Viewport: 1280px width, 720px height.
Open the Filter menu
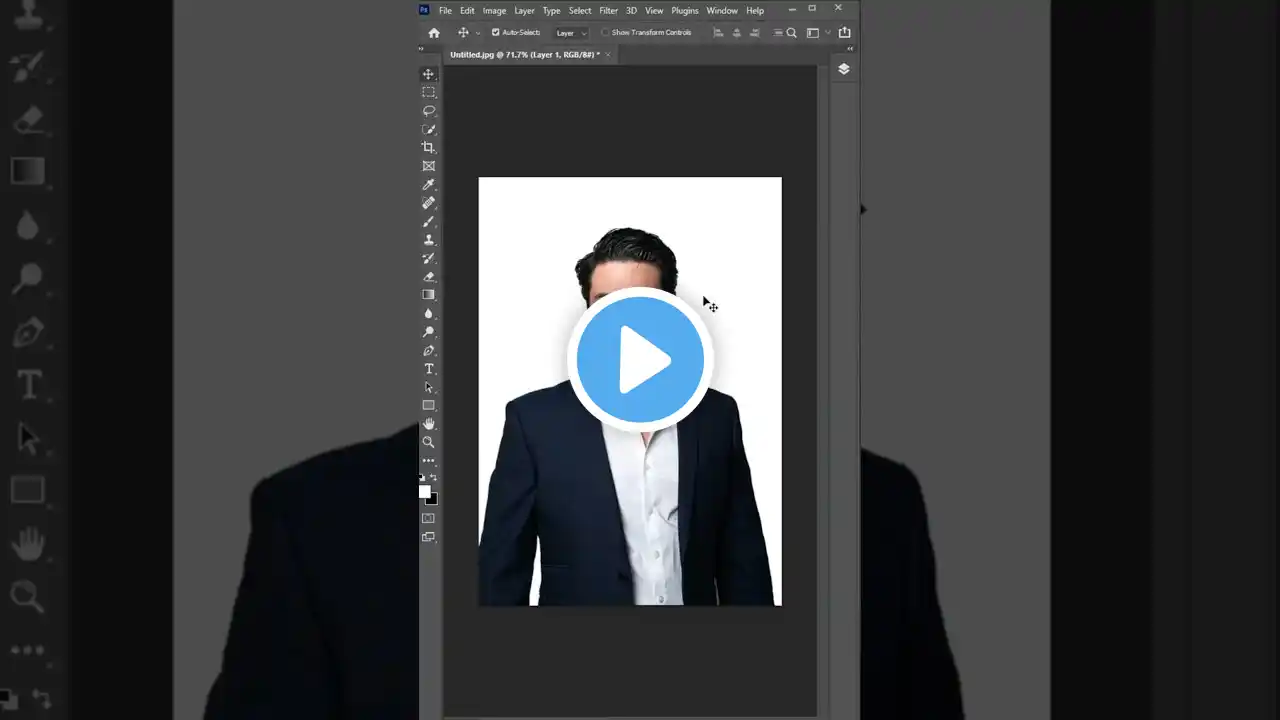(608, 11)
